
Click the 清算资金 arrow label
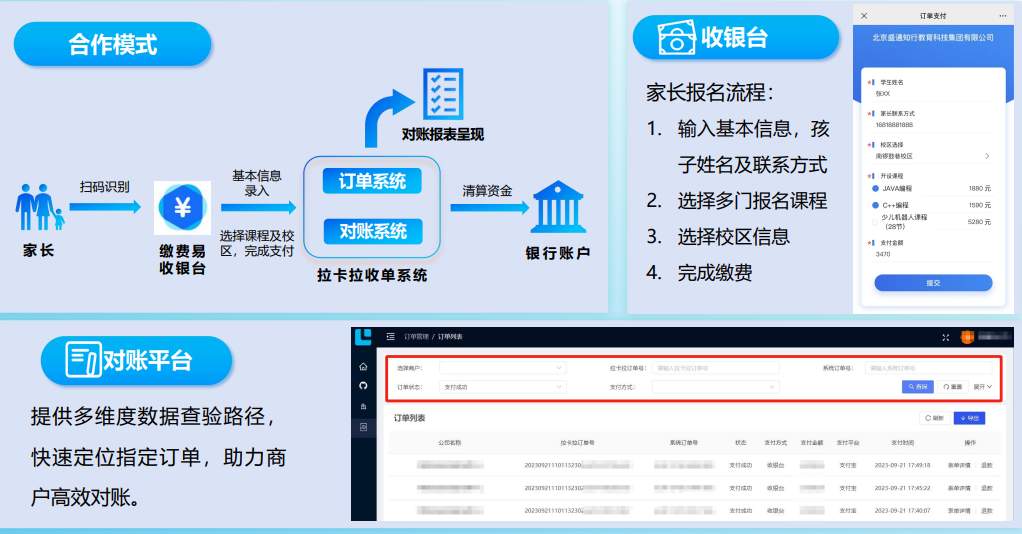tap(488, 191)
